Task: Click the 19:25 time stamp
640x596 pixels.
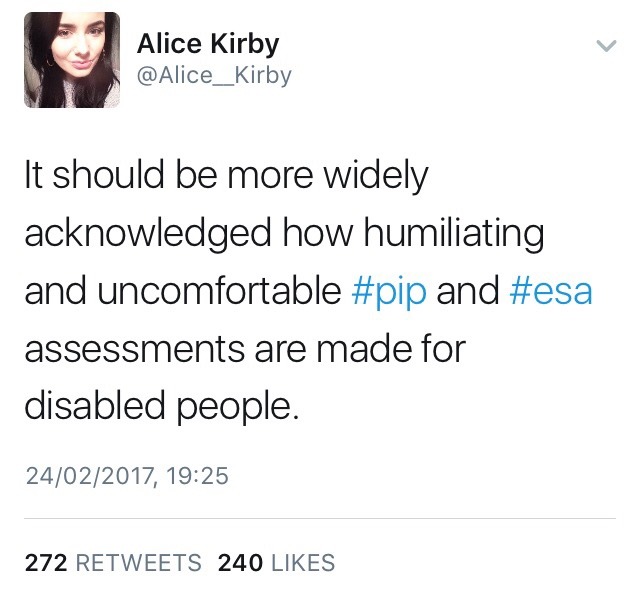Action: click(196, 476)
